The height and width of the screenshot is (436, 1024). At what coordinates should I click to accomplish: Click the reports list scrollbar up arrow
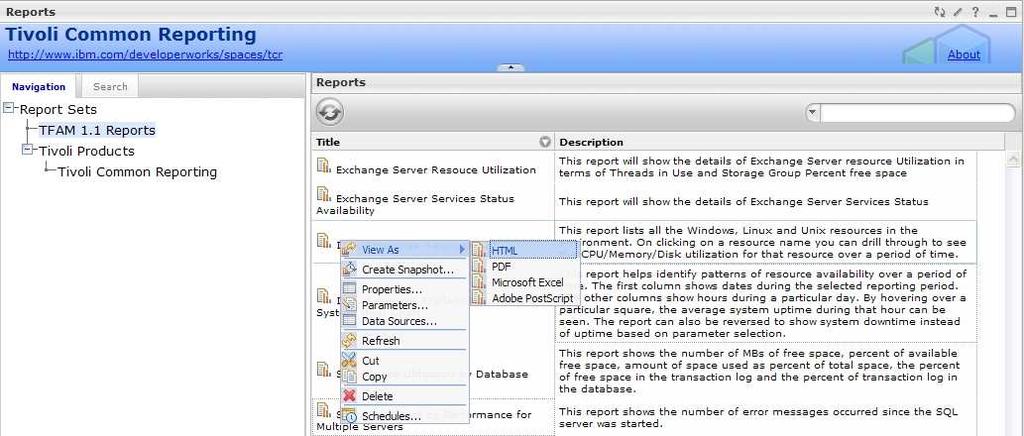[1014, 159]
